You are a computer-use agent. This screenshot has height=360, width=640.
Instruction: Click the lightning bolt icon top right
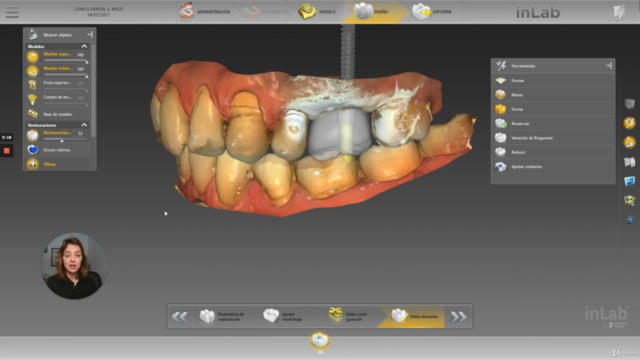(619, 12)
